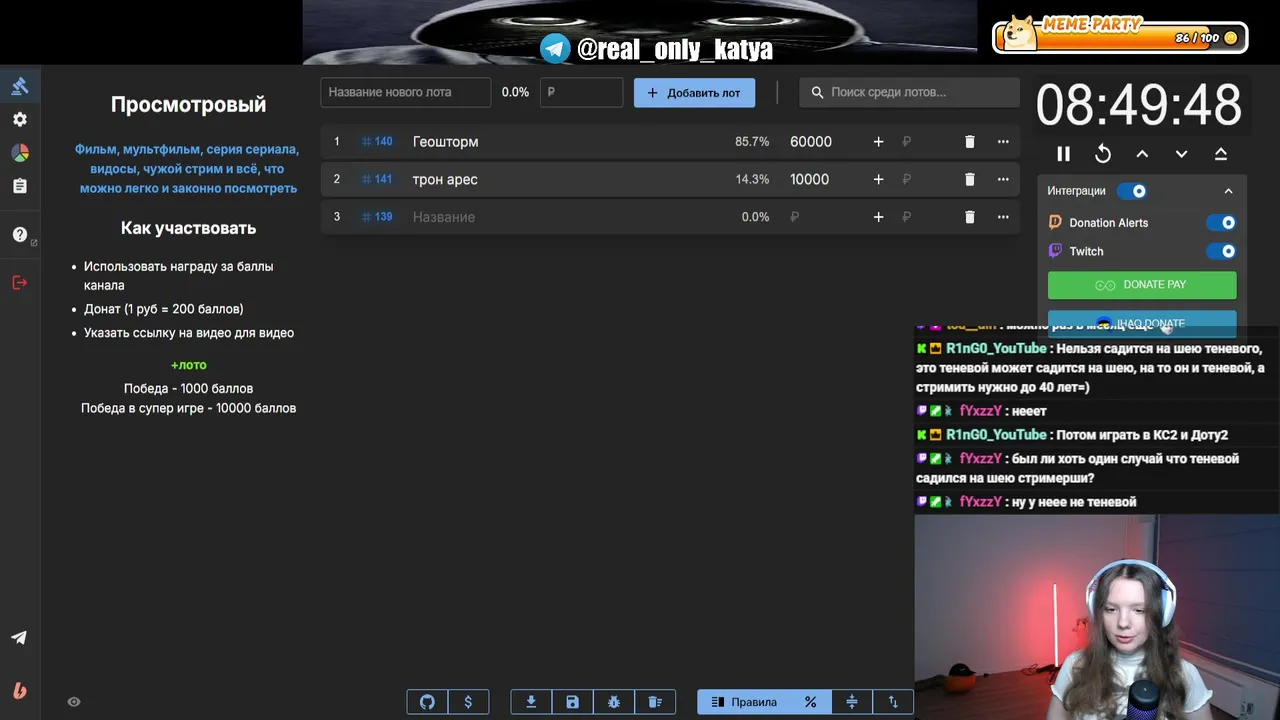
Task: Open the clipboard history page in the sidebar
Action: coord(20,186)
